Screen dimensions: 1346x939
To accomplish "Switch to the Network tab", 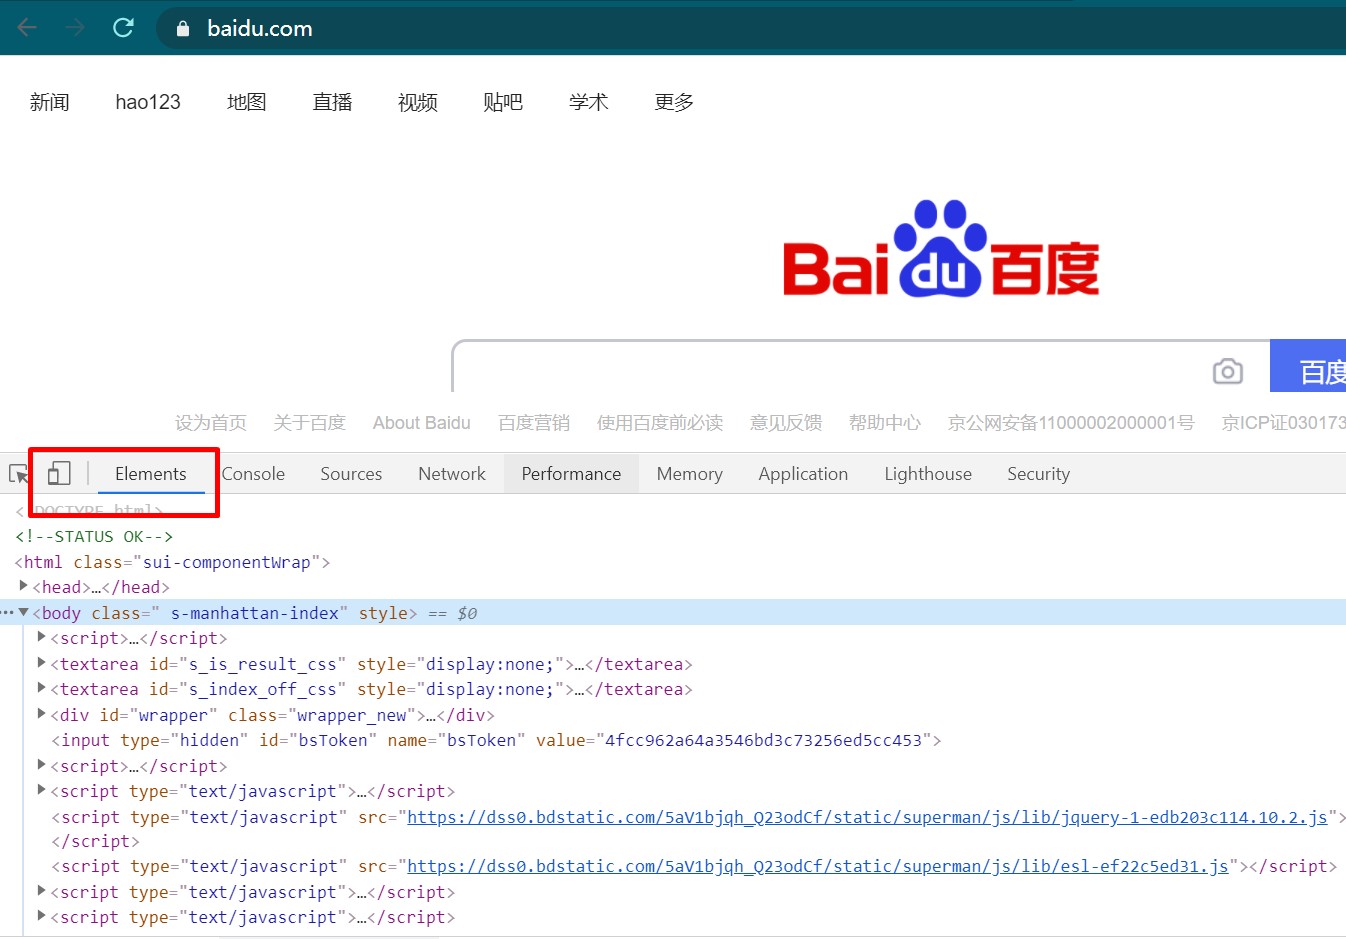I will (452, 474).
